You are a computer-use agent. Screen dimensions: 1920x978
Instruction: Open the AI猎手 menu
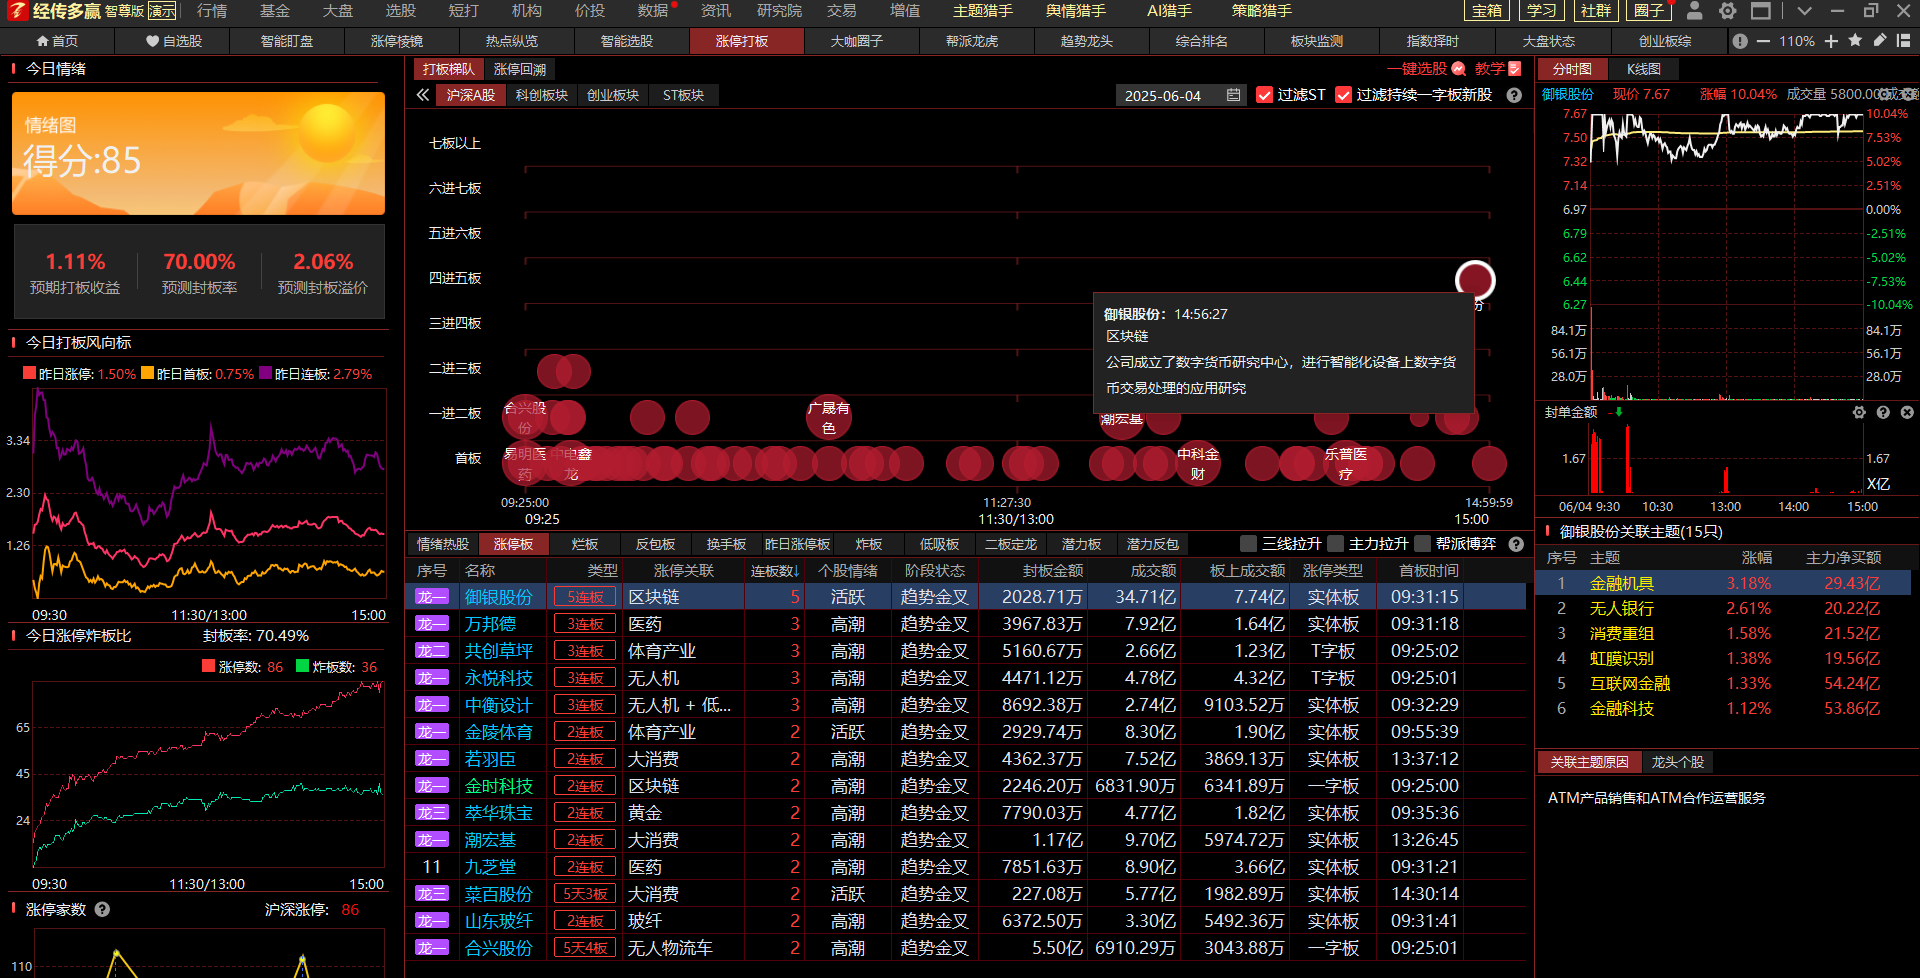tap(1169, 11)
